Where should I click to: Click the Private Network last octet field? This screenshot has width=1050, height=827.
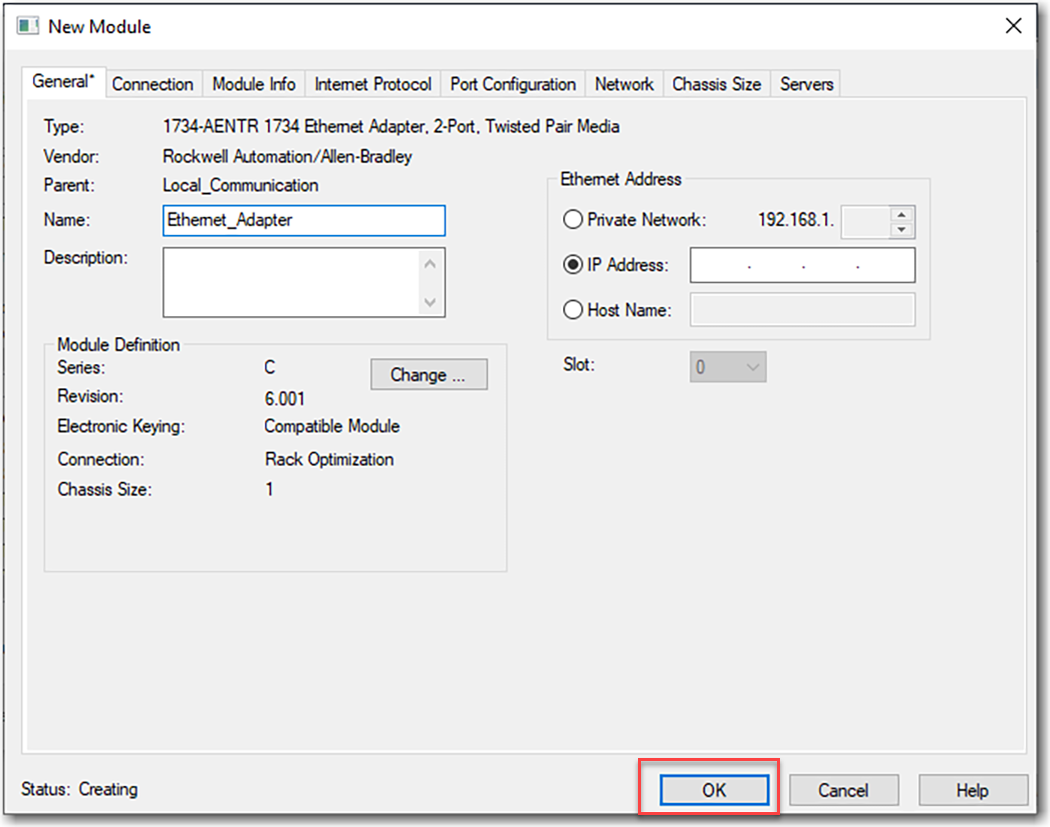coord(865,222)
